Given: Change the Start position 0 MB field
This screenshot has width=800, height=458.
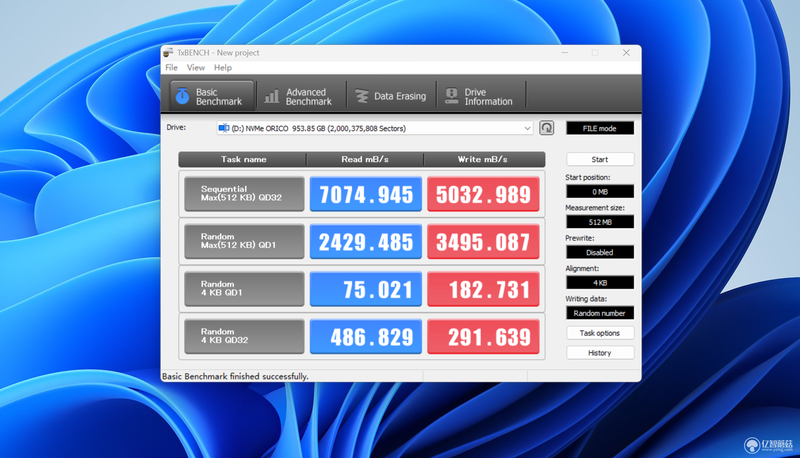Looking at the screenshot, I should [599, 192].
